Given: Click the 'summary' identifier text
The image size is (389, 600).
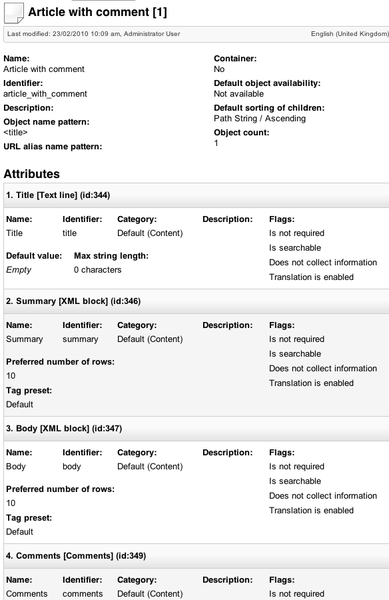Looking at the screenshot, I should click(80, 339).
